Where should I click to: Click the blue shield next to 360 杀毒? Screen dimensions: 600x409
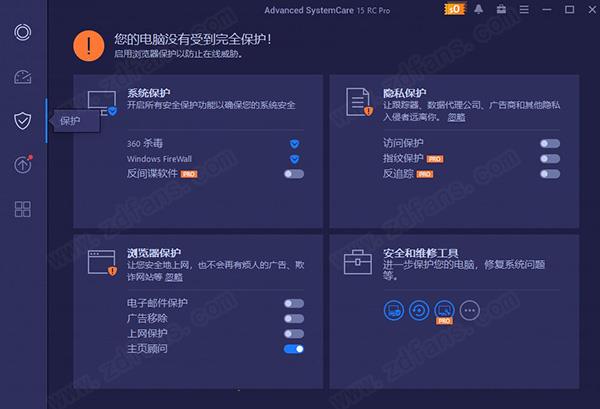click(x=294, y=144)
